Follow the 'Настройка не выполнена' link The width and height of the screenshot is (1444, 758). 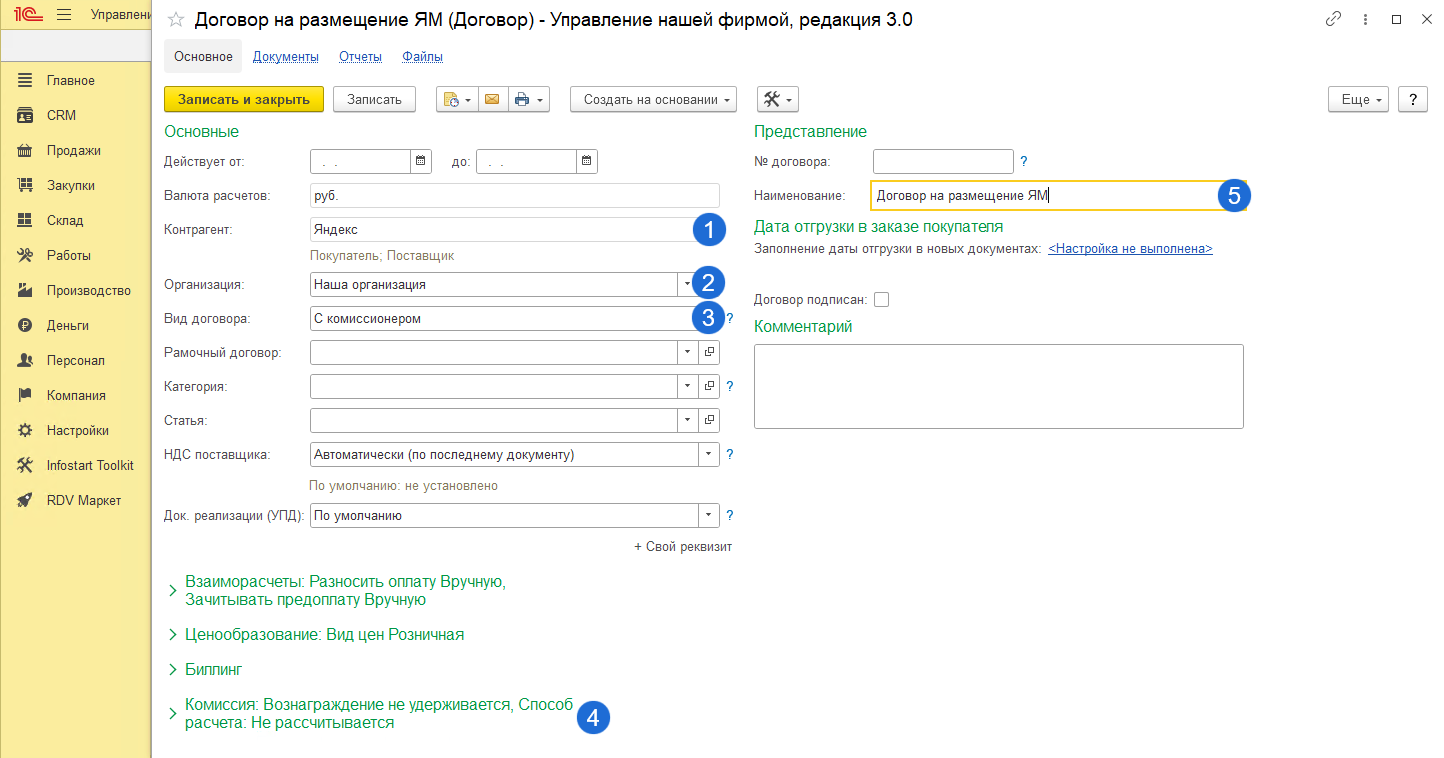1130,248
